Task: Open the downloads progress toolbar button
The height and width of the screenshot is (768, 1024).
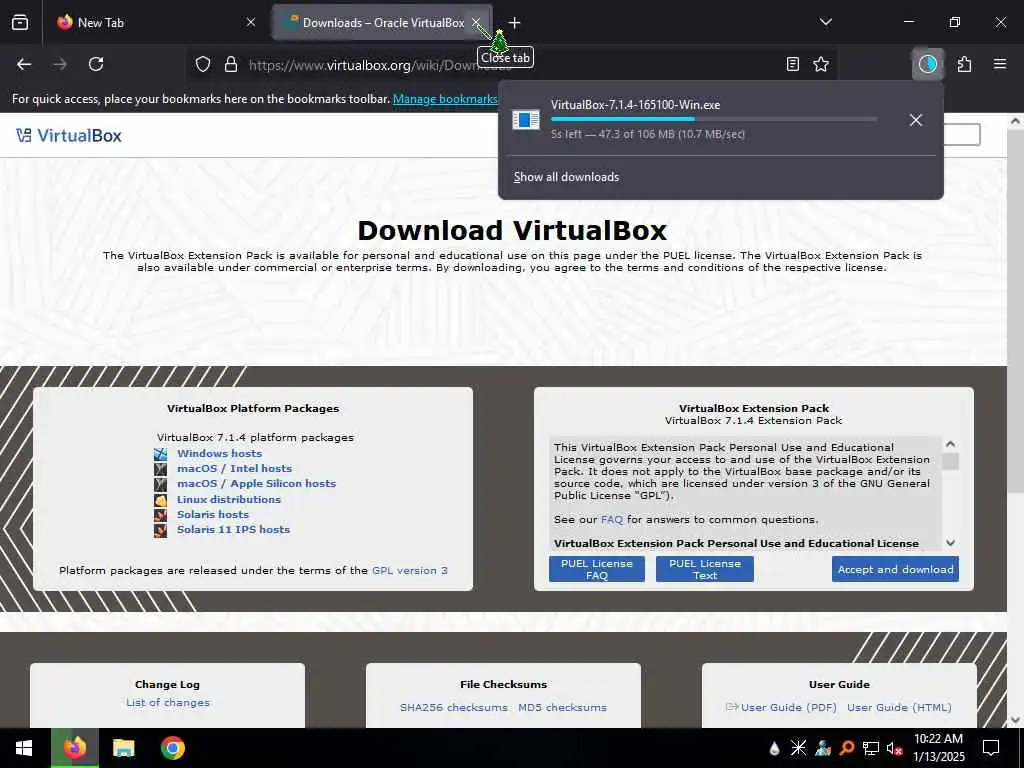Action: 927,64
